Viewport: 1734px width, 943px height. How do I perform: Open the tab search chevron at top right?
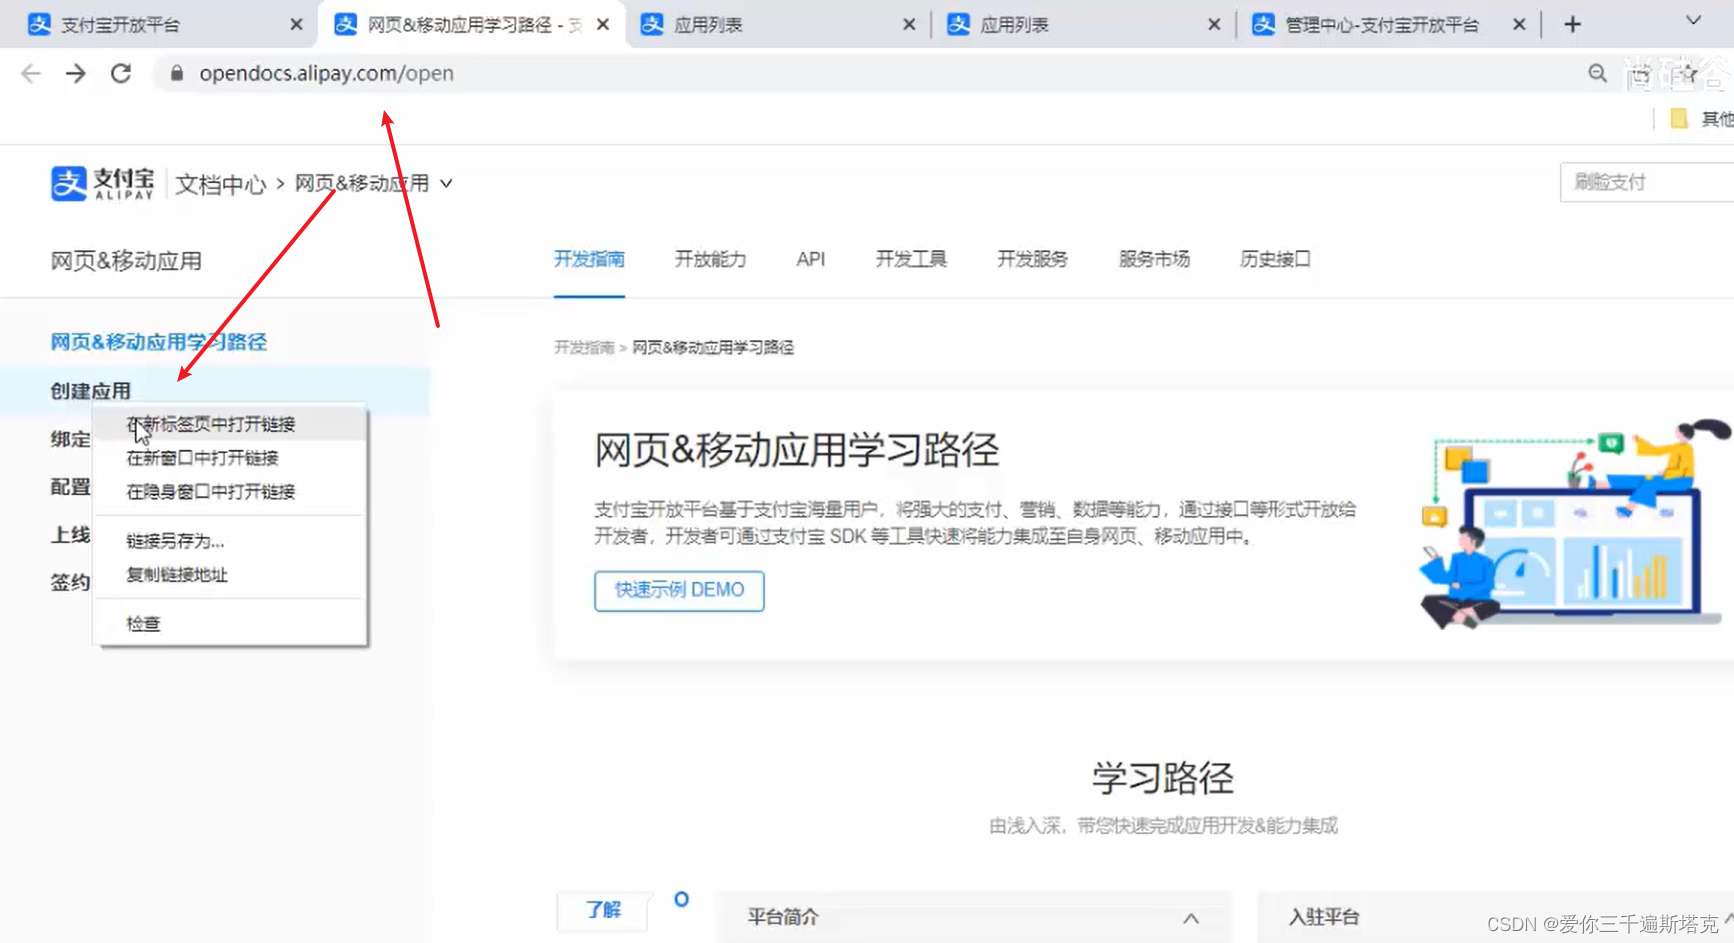[x=1693, y=21]
